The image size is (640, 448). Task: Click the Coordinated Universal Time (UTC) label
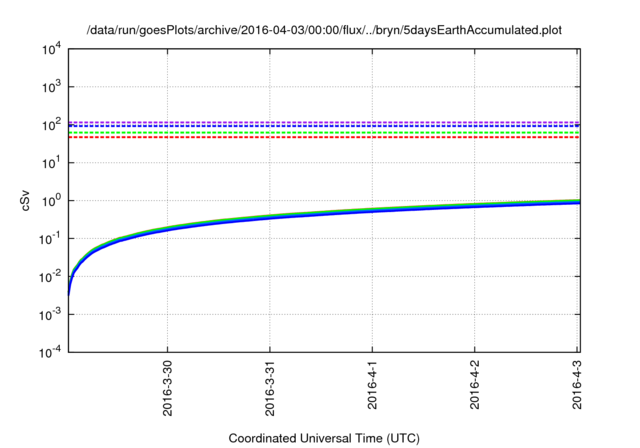click(324, 439)
